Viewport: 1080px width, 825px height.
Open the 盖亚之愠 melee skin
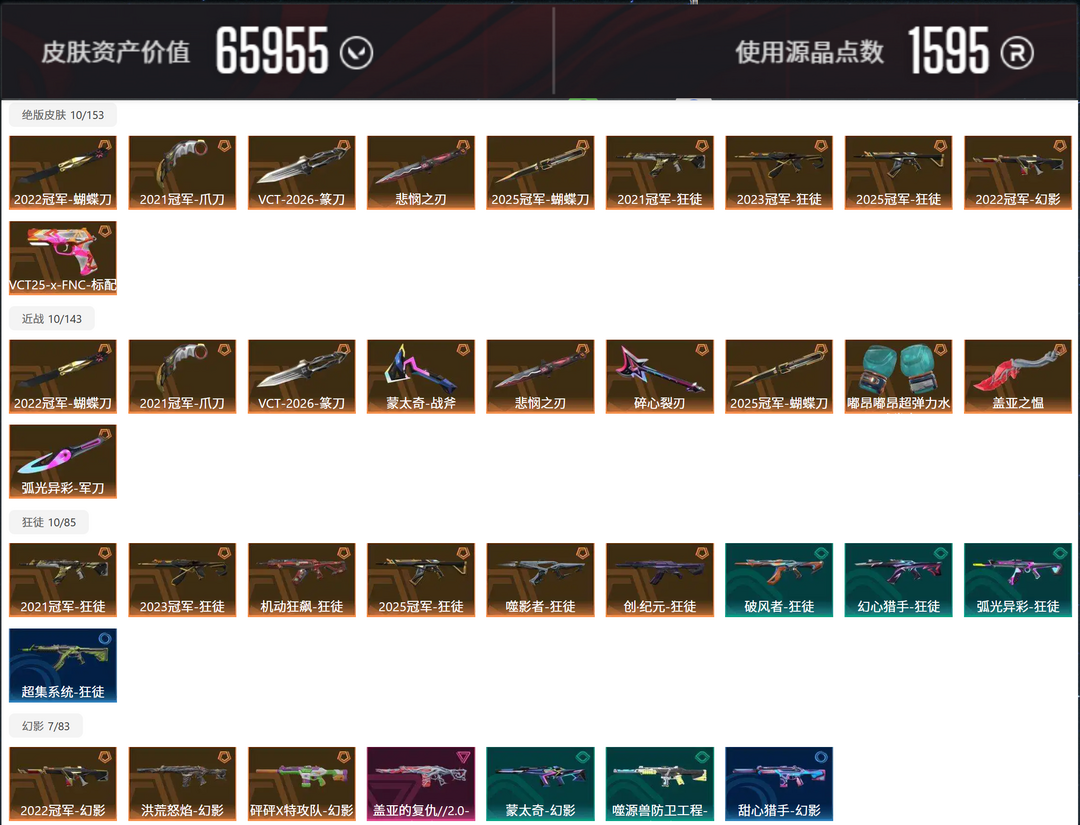[x=1018, y=377]
